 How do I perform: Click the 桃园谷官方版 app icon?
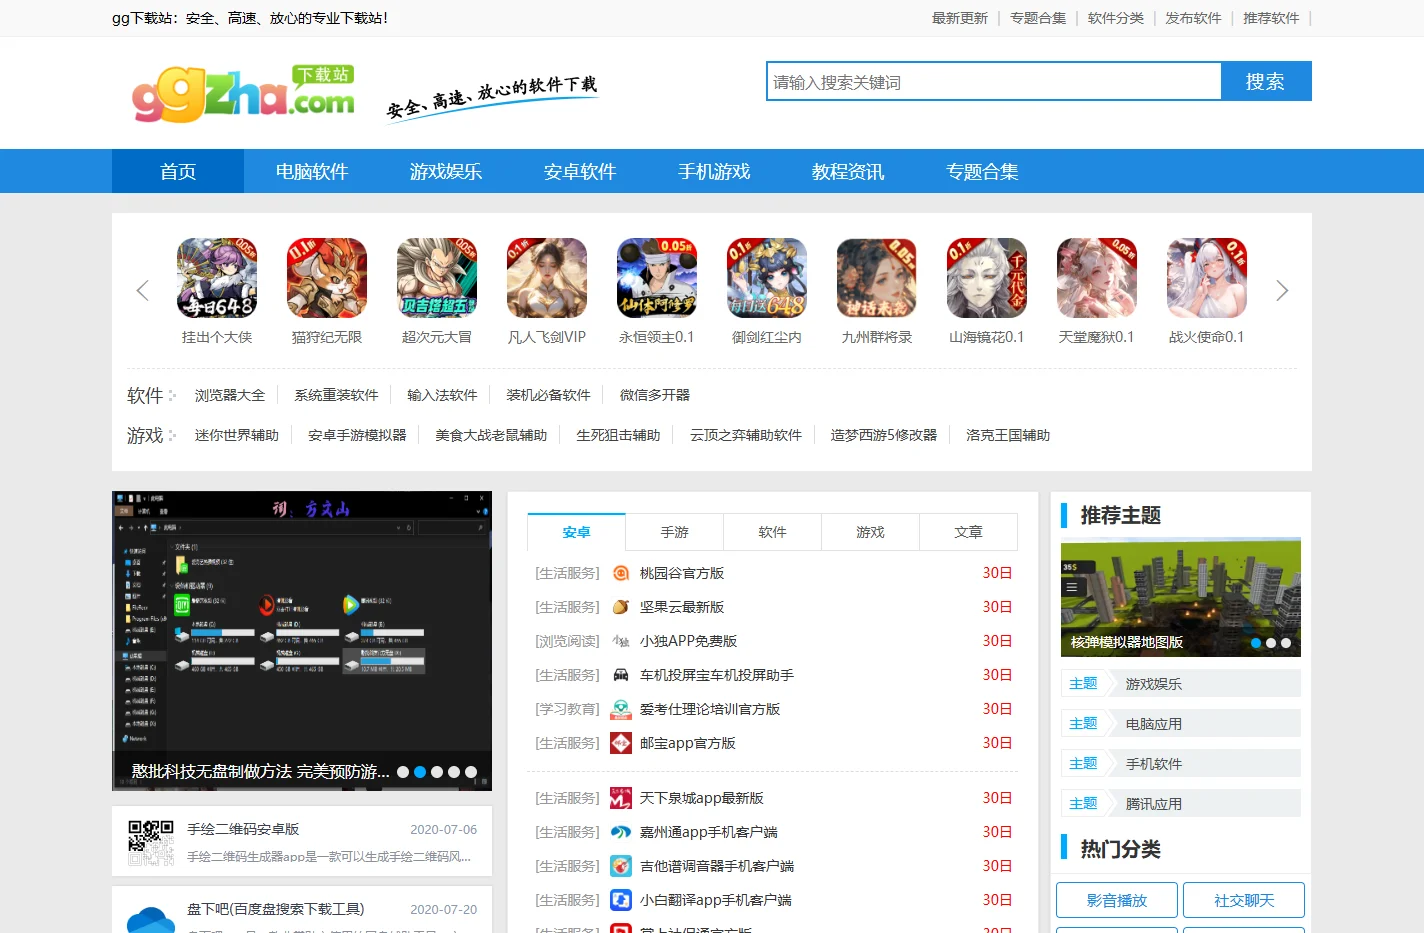click(621, 573)
